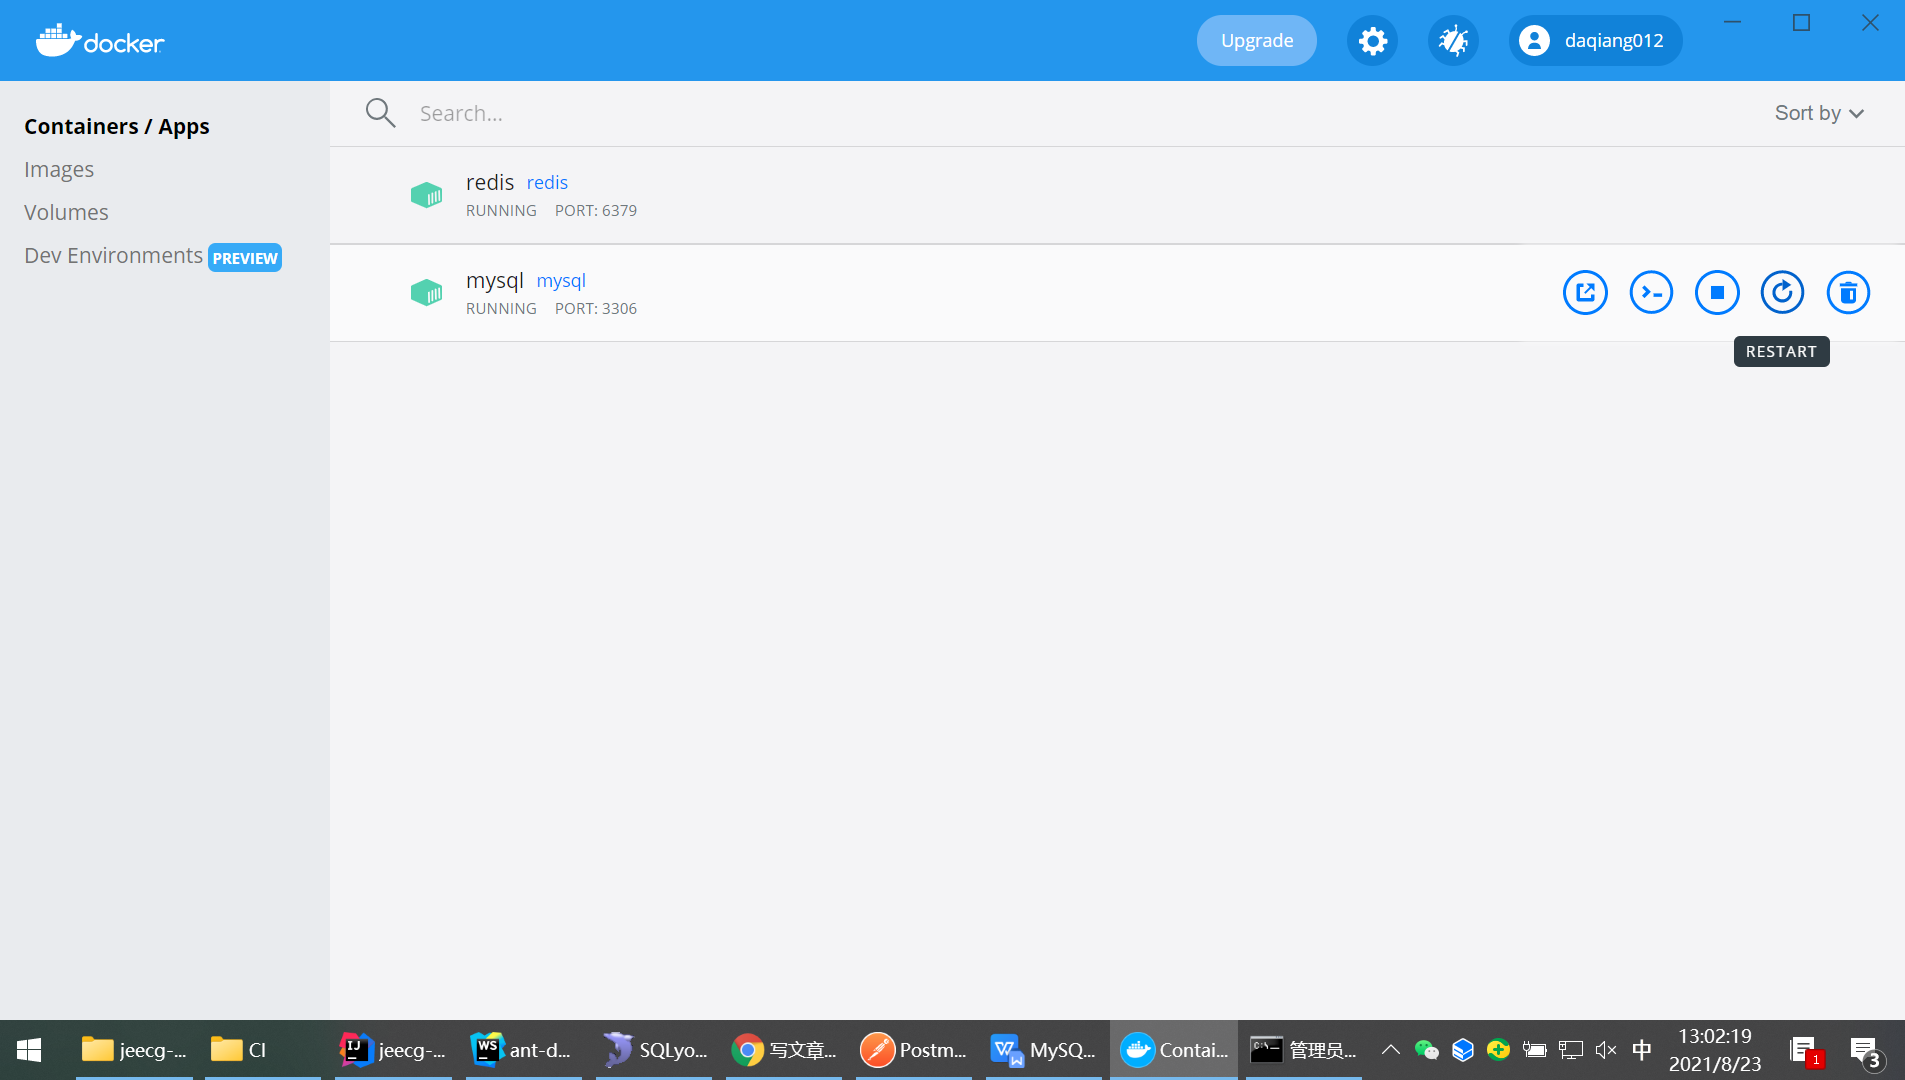Viewport: 1905px width, 1080px height.
Task: Switch to admin command prompt taskbar item
Action: (1304, 1050)
